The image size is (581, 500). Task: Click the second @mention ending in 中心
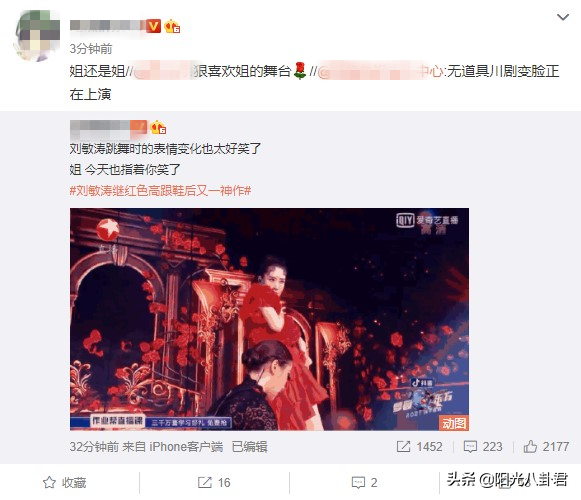coord(381,71)
